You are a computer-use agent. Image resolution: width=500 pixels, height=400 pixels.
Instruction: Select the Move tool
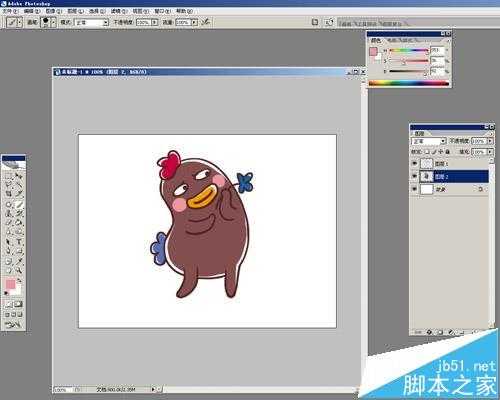[x=19, y=176]
